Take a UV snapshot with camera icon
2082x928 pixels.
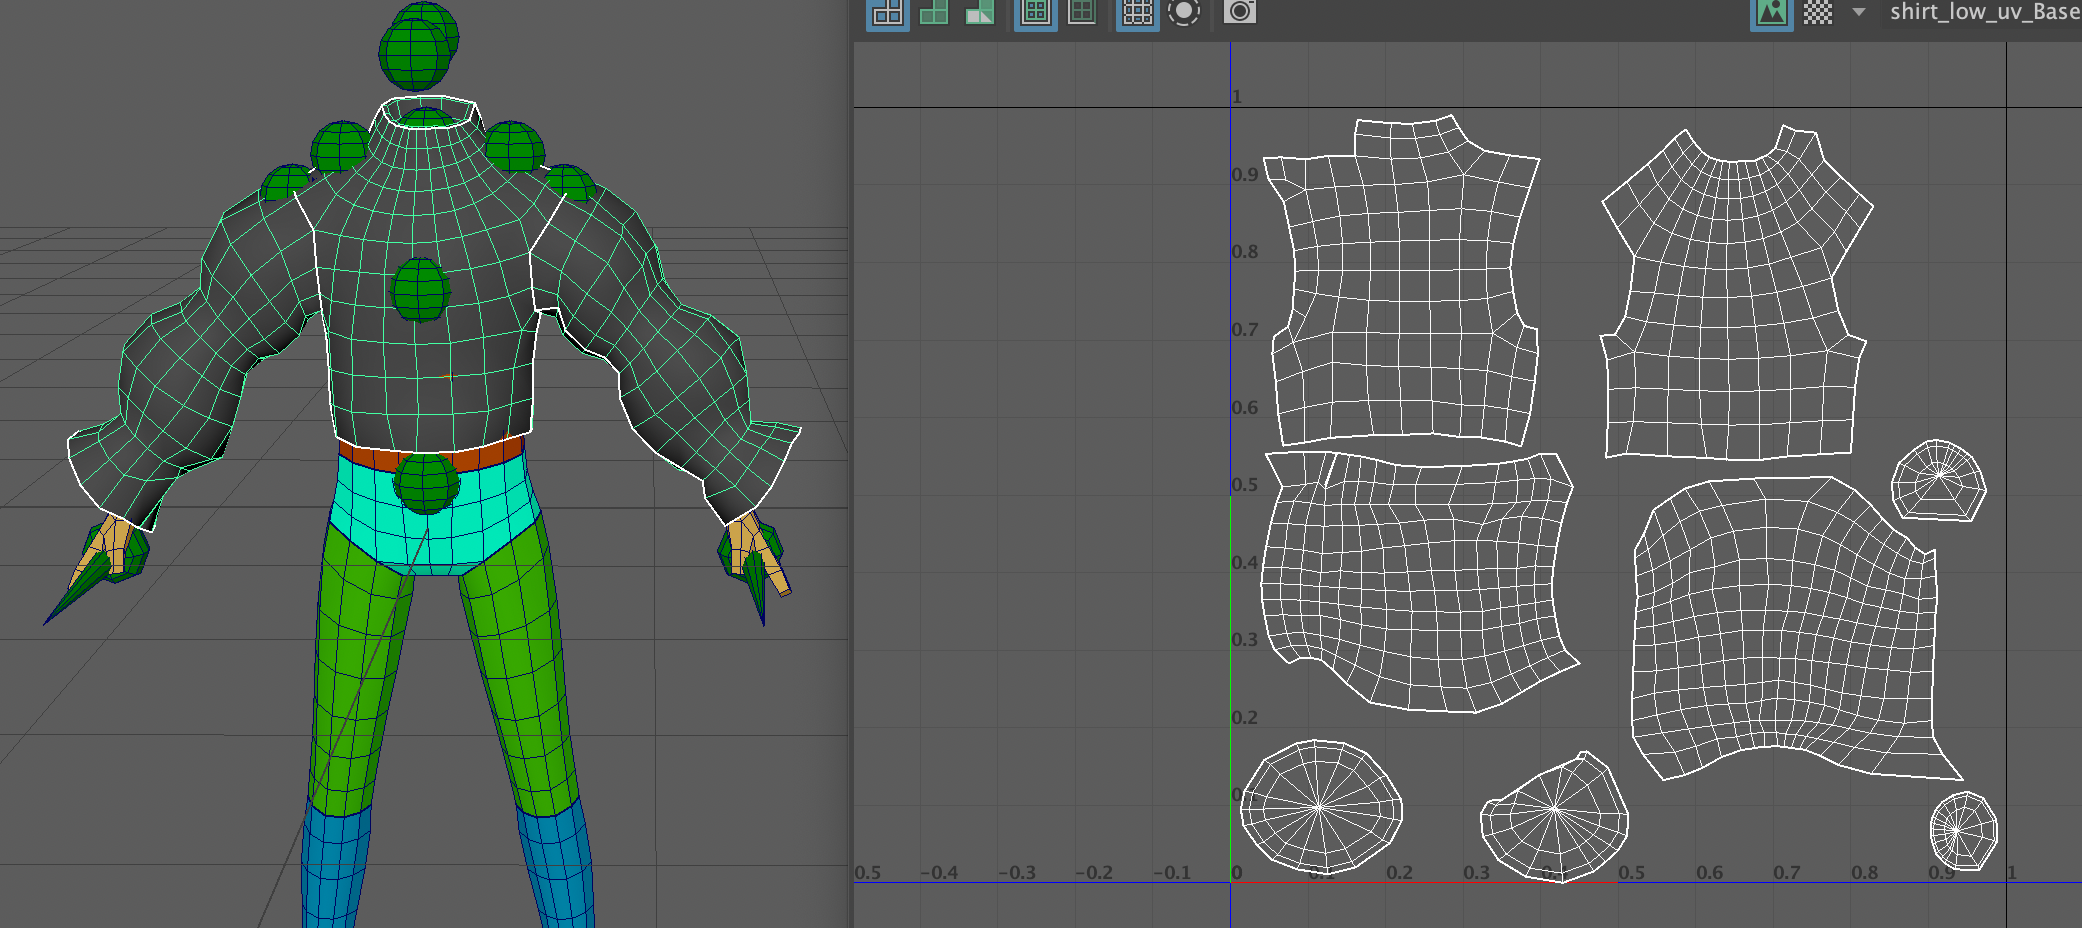coord(1240,13)
